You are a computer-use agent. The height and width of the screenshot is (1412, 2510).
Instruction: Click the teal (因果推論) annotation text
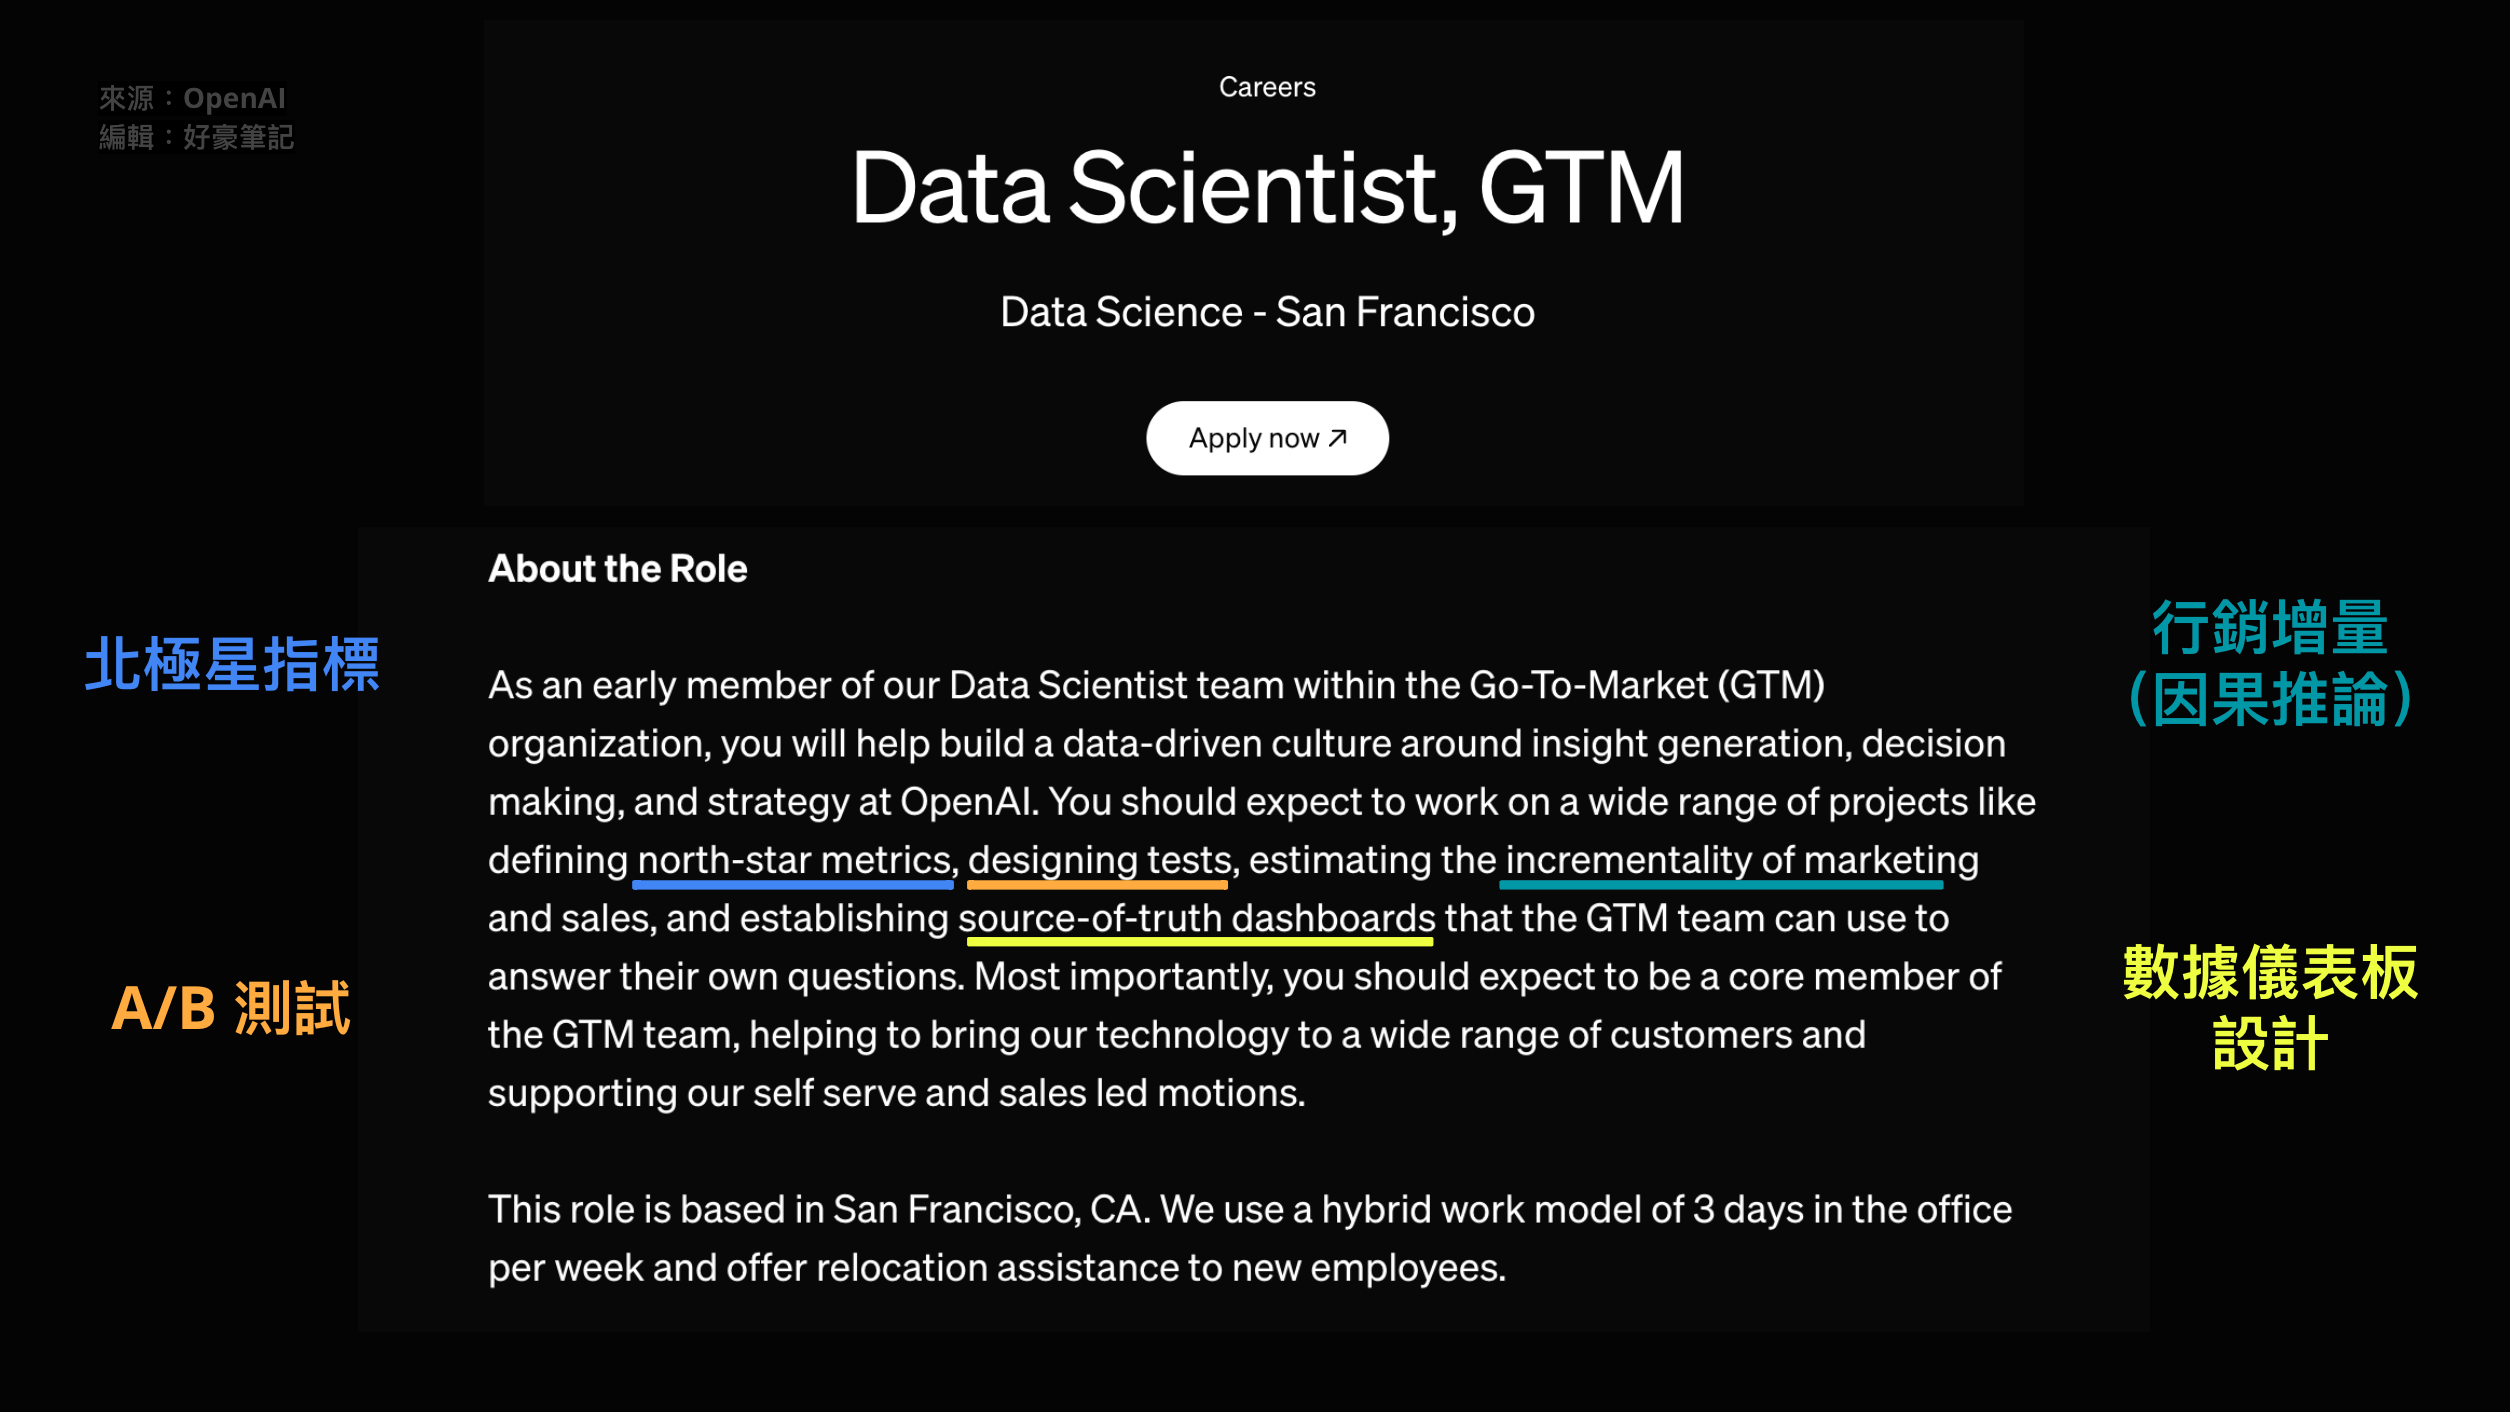[2270, 699]
